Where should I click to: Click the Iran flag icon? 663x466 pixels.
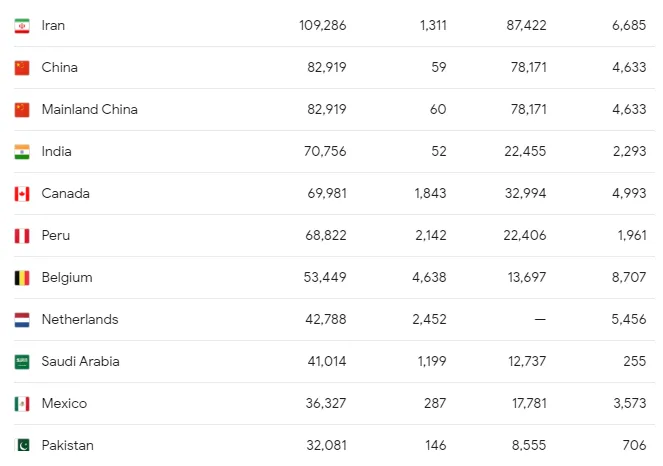22,26
